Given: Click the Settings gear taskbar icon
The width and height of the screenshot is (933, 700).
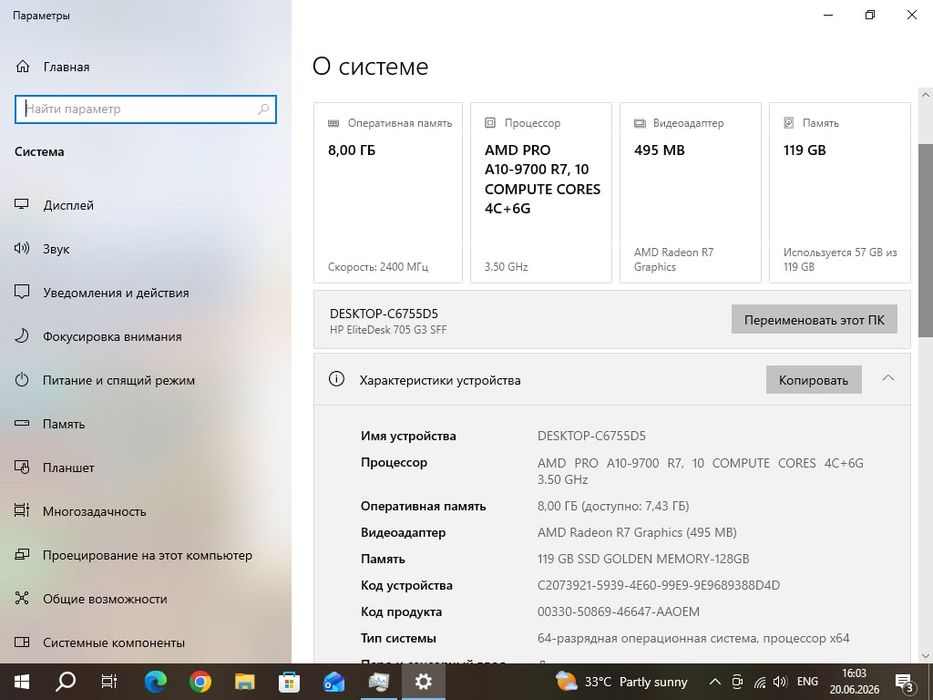Looking at the screenshot, I should click(x=423, y=682).
